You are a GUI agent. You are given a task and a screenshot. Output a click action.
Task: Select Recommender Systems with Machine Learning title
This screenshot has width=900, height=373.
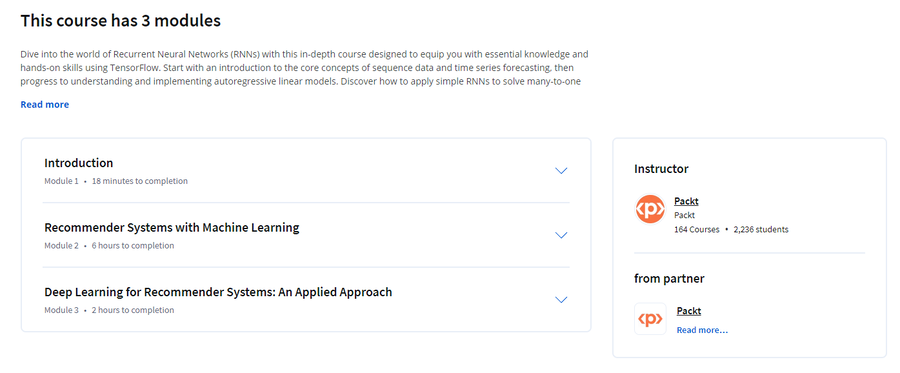(x=172, y=228)
